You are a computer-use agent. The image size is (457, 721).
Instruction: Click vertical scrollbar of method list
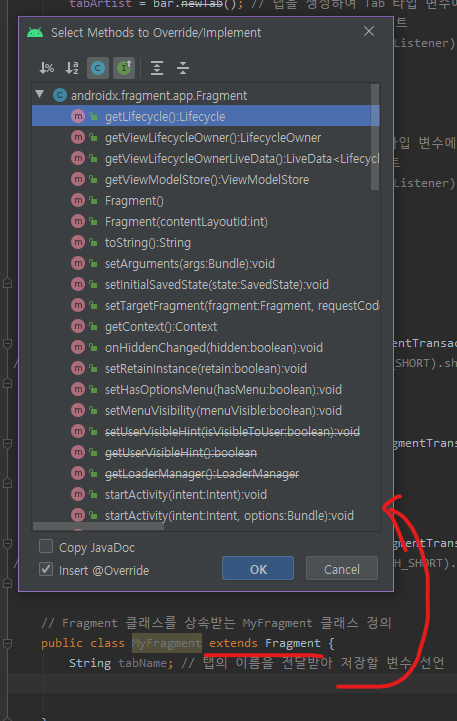point(375,137)
